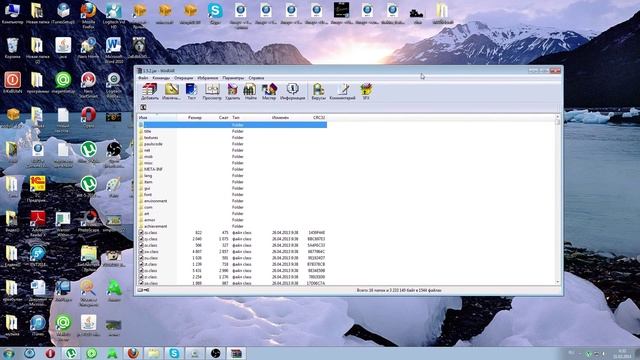Select the item folder row

point(232,182)
